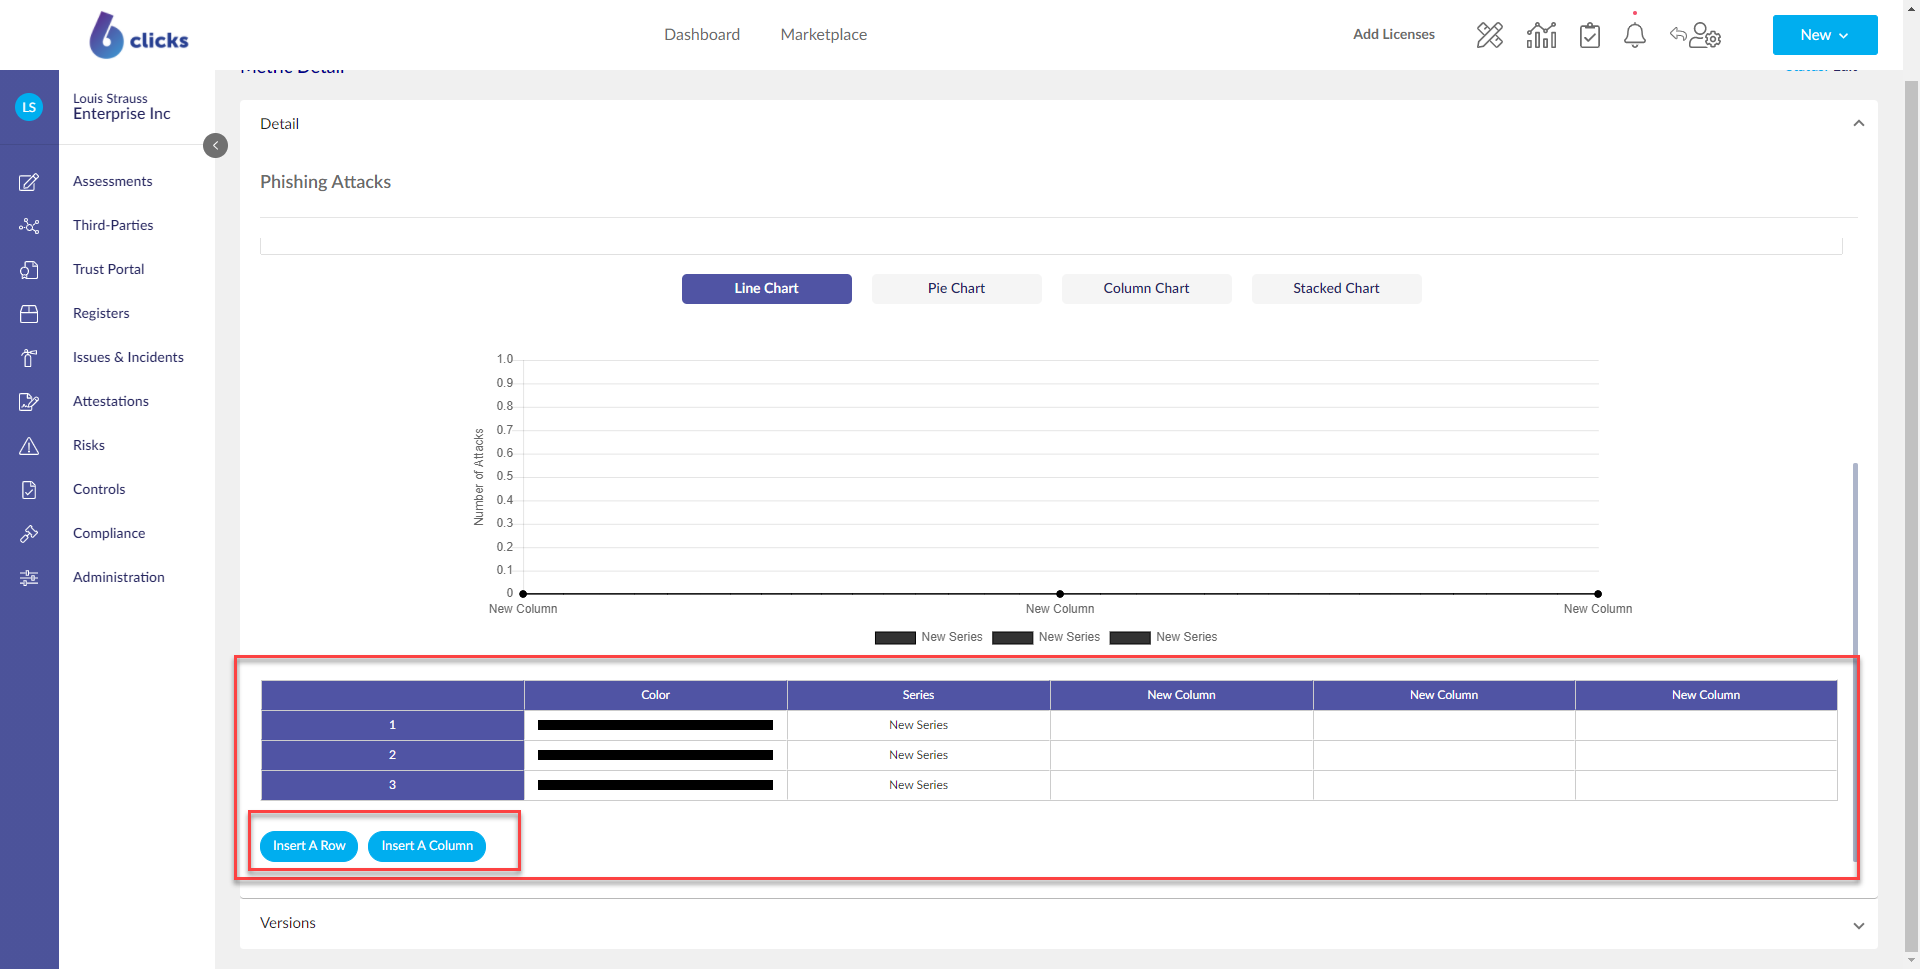Click the Administration sliders icon
Viewport: 1920px width, 969px height.
29,578
